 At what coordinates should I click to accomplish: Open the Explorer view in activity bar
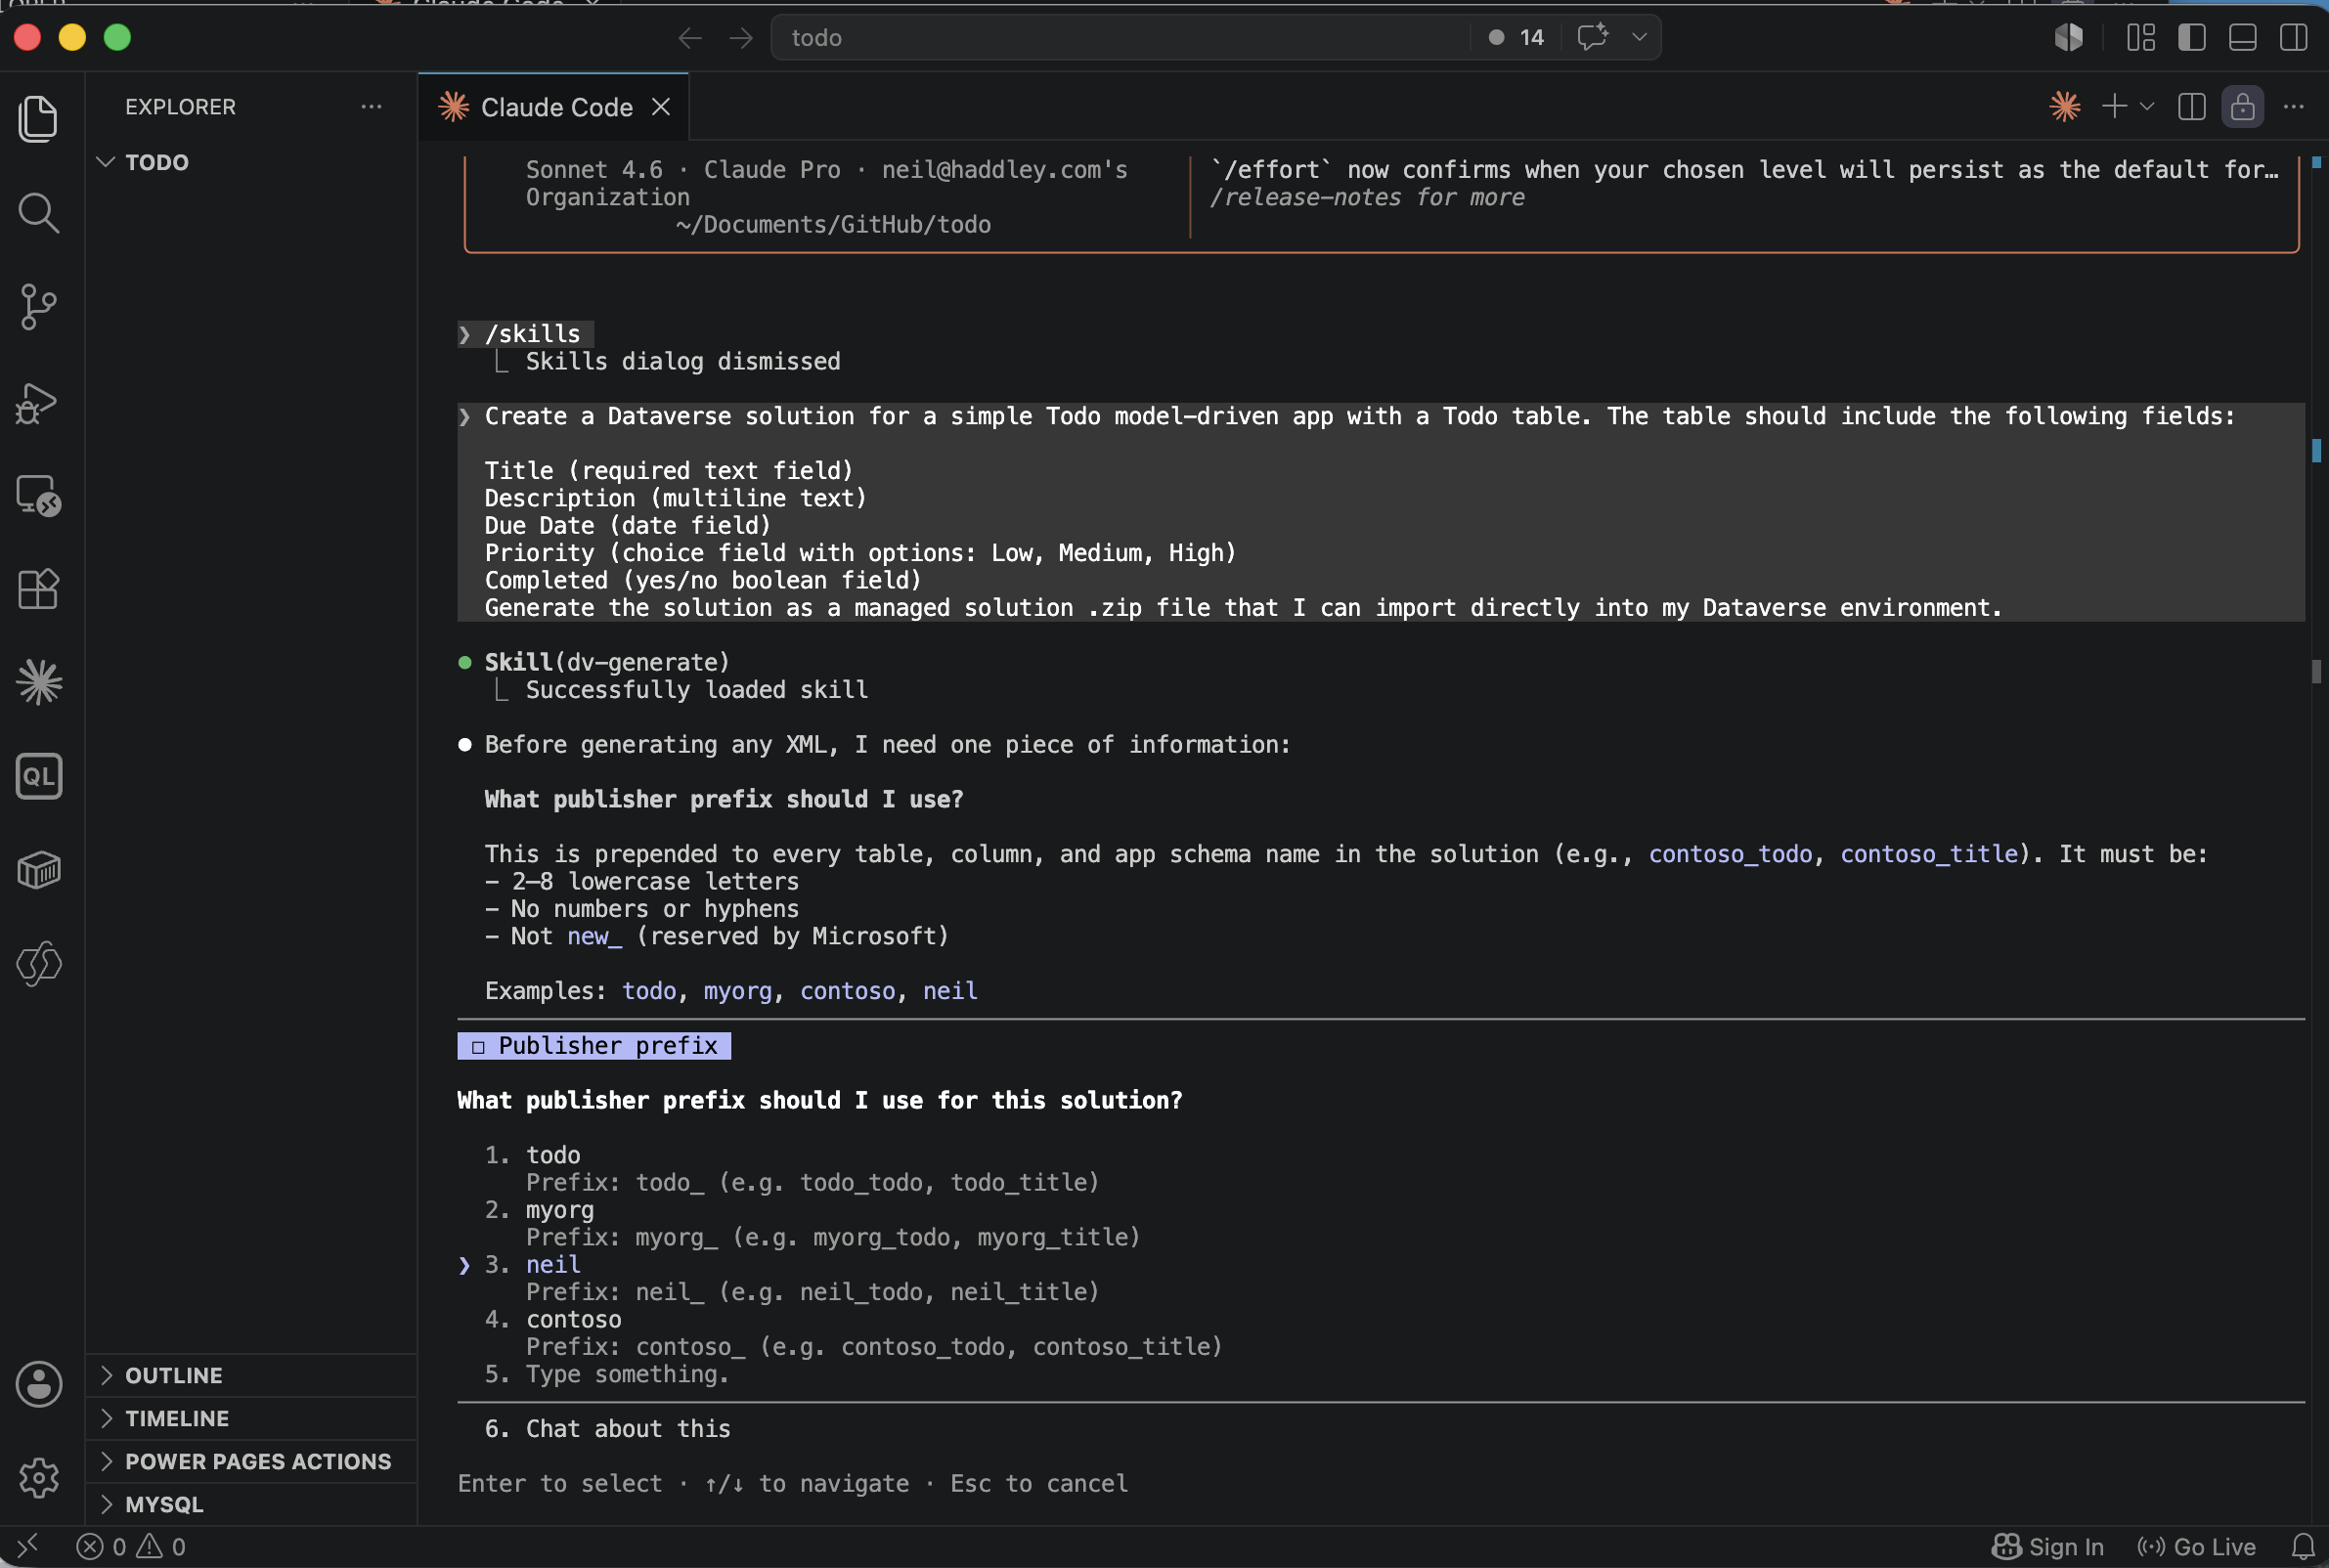(38, 119)
